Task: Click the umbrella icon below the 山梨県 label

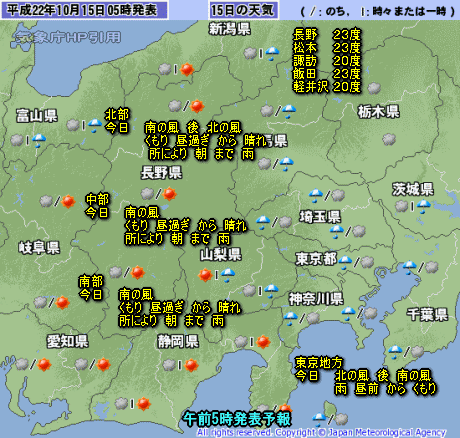Action: pos(228,275)
